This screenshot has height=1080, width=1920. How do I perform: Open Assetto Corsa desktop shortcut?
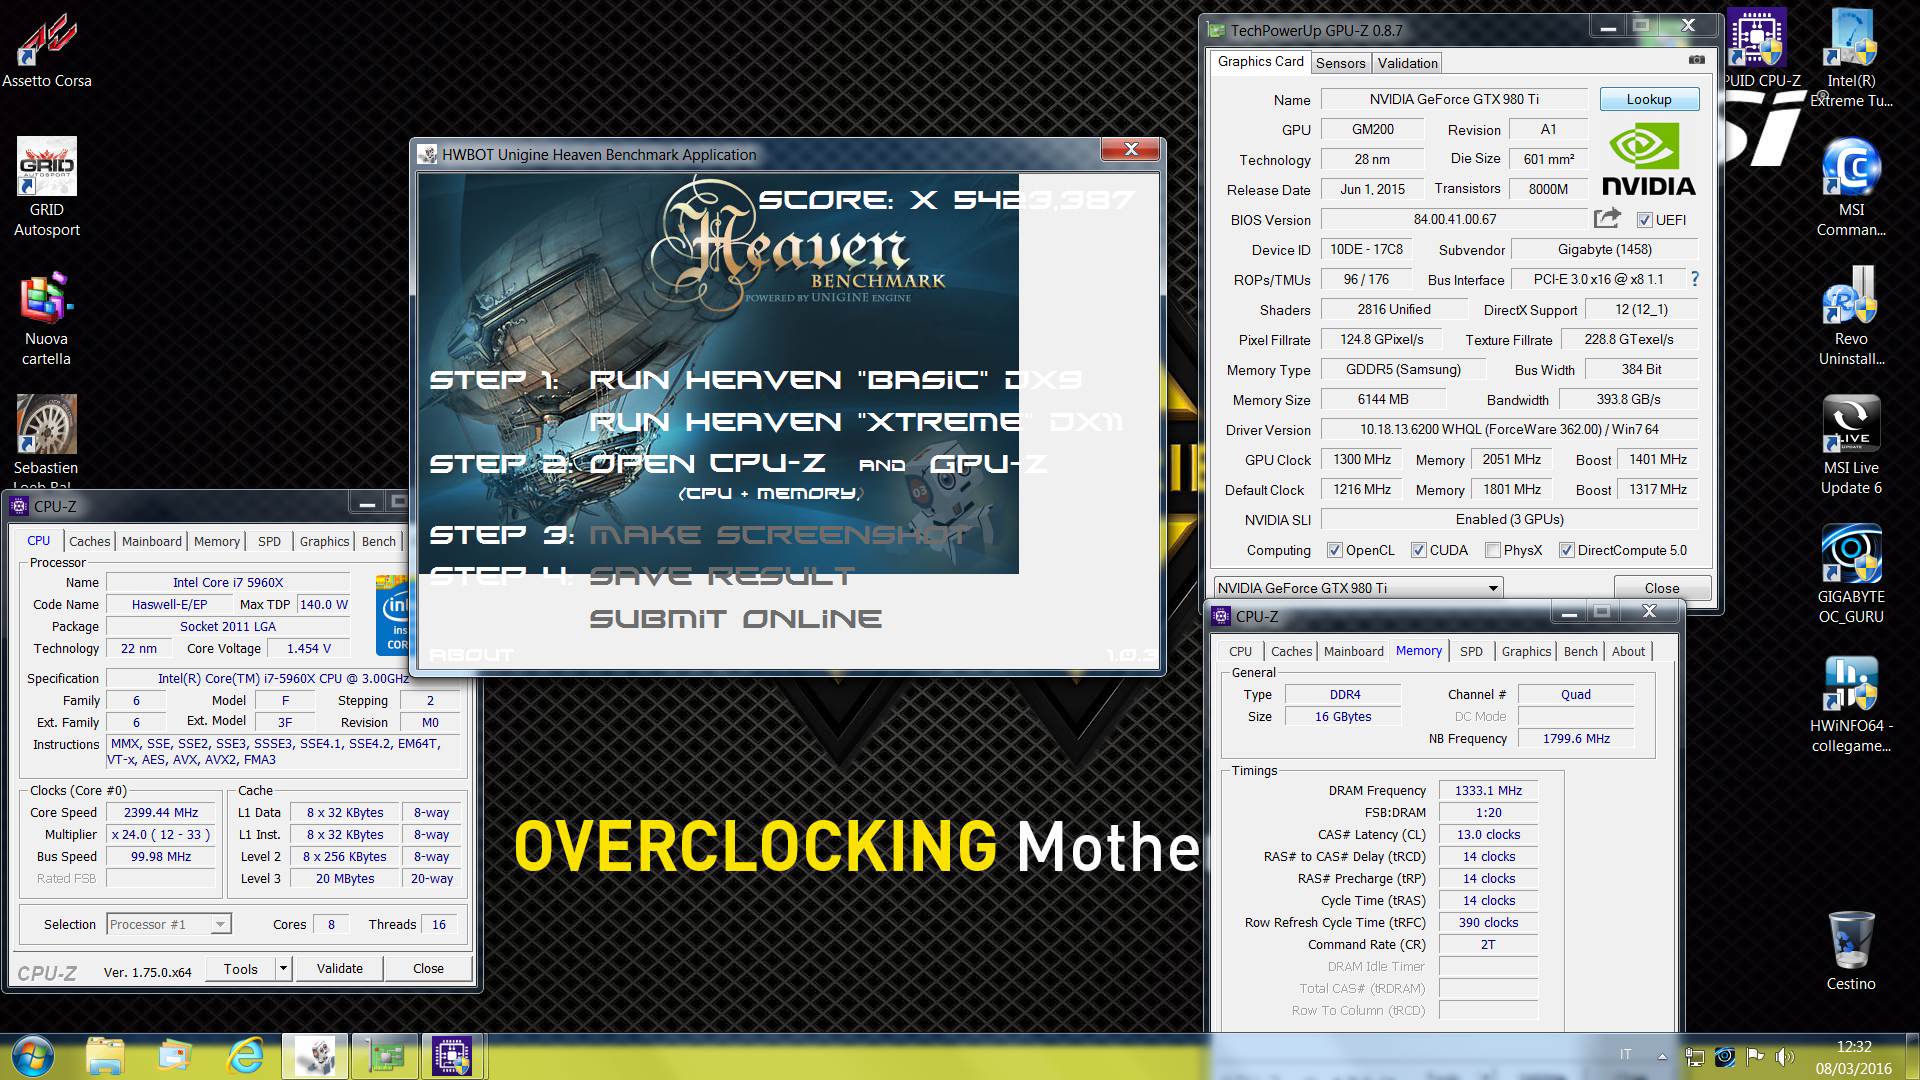pos(46,50)
